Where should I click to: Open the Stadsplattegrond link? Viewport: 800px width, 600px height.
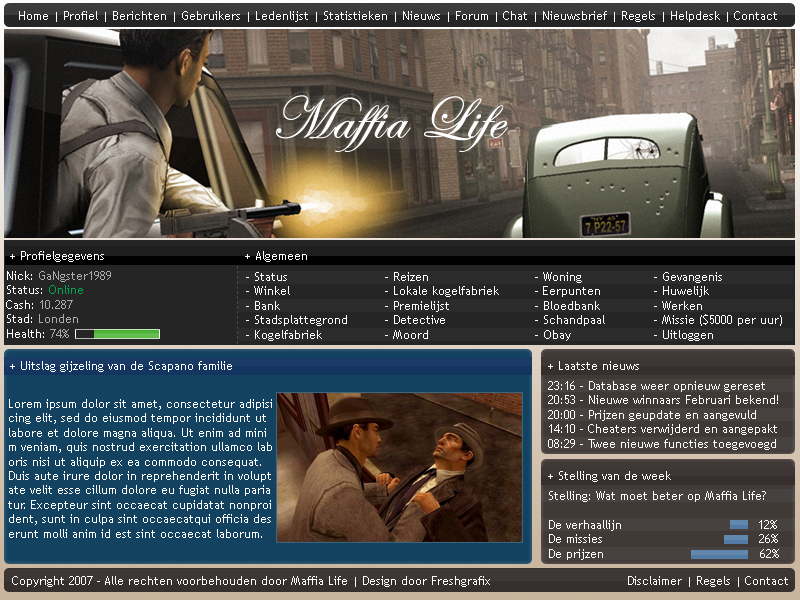[x=301, y=320]
